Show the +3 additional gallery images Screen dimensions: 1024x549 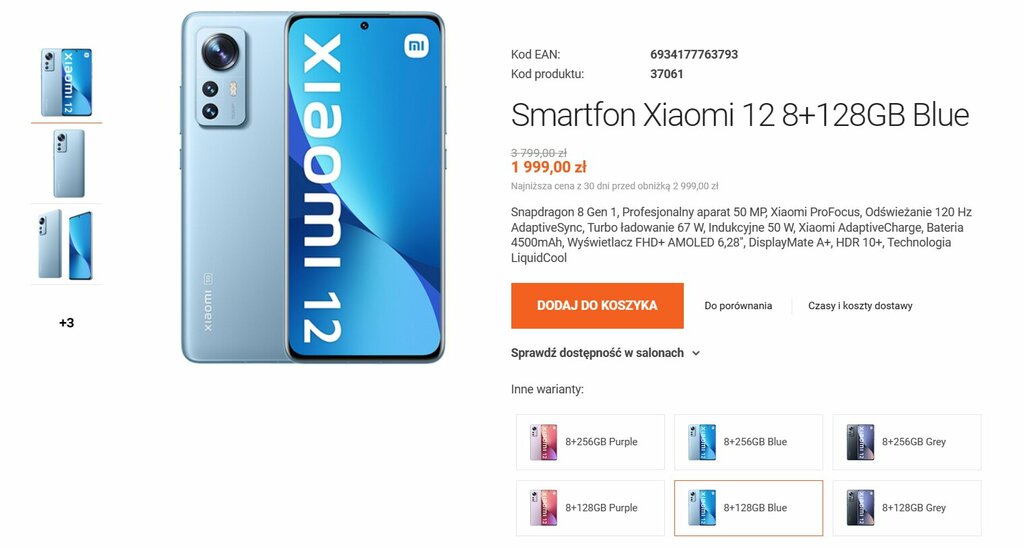tap(67, 322)
